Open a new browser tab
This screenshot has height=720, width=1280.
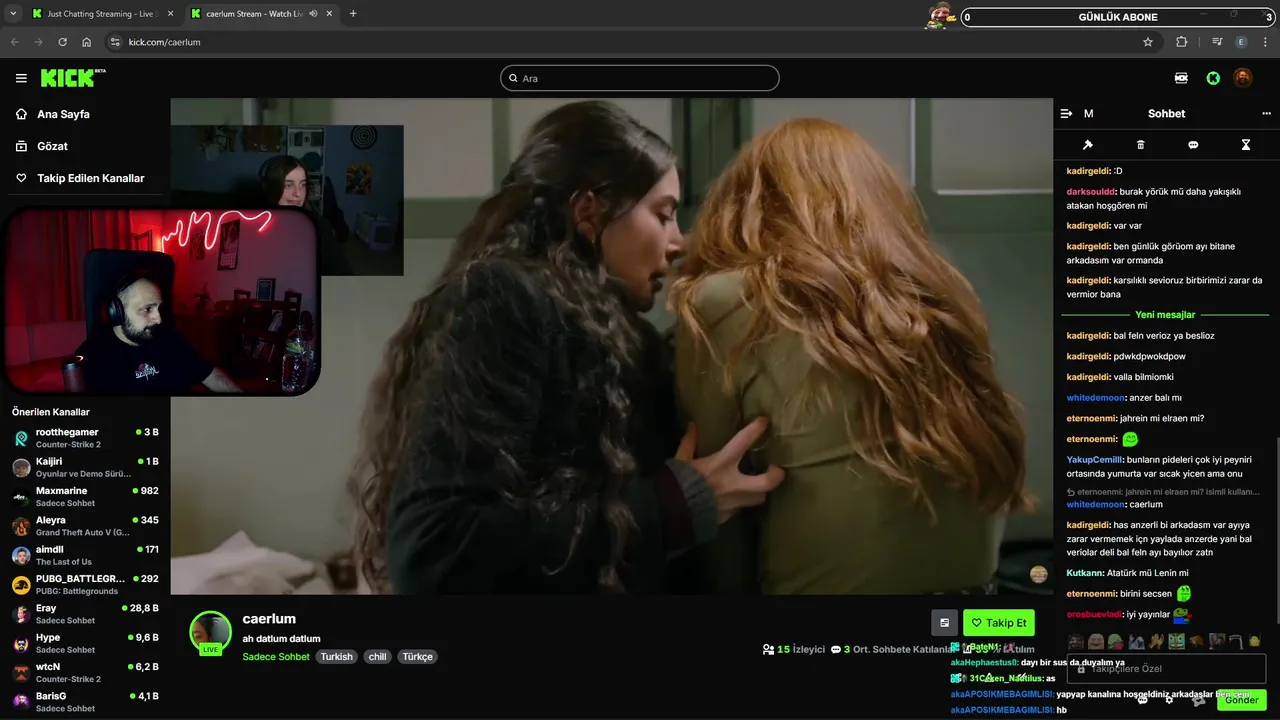tap(353, 14)
